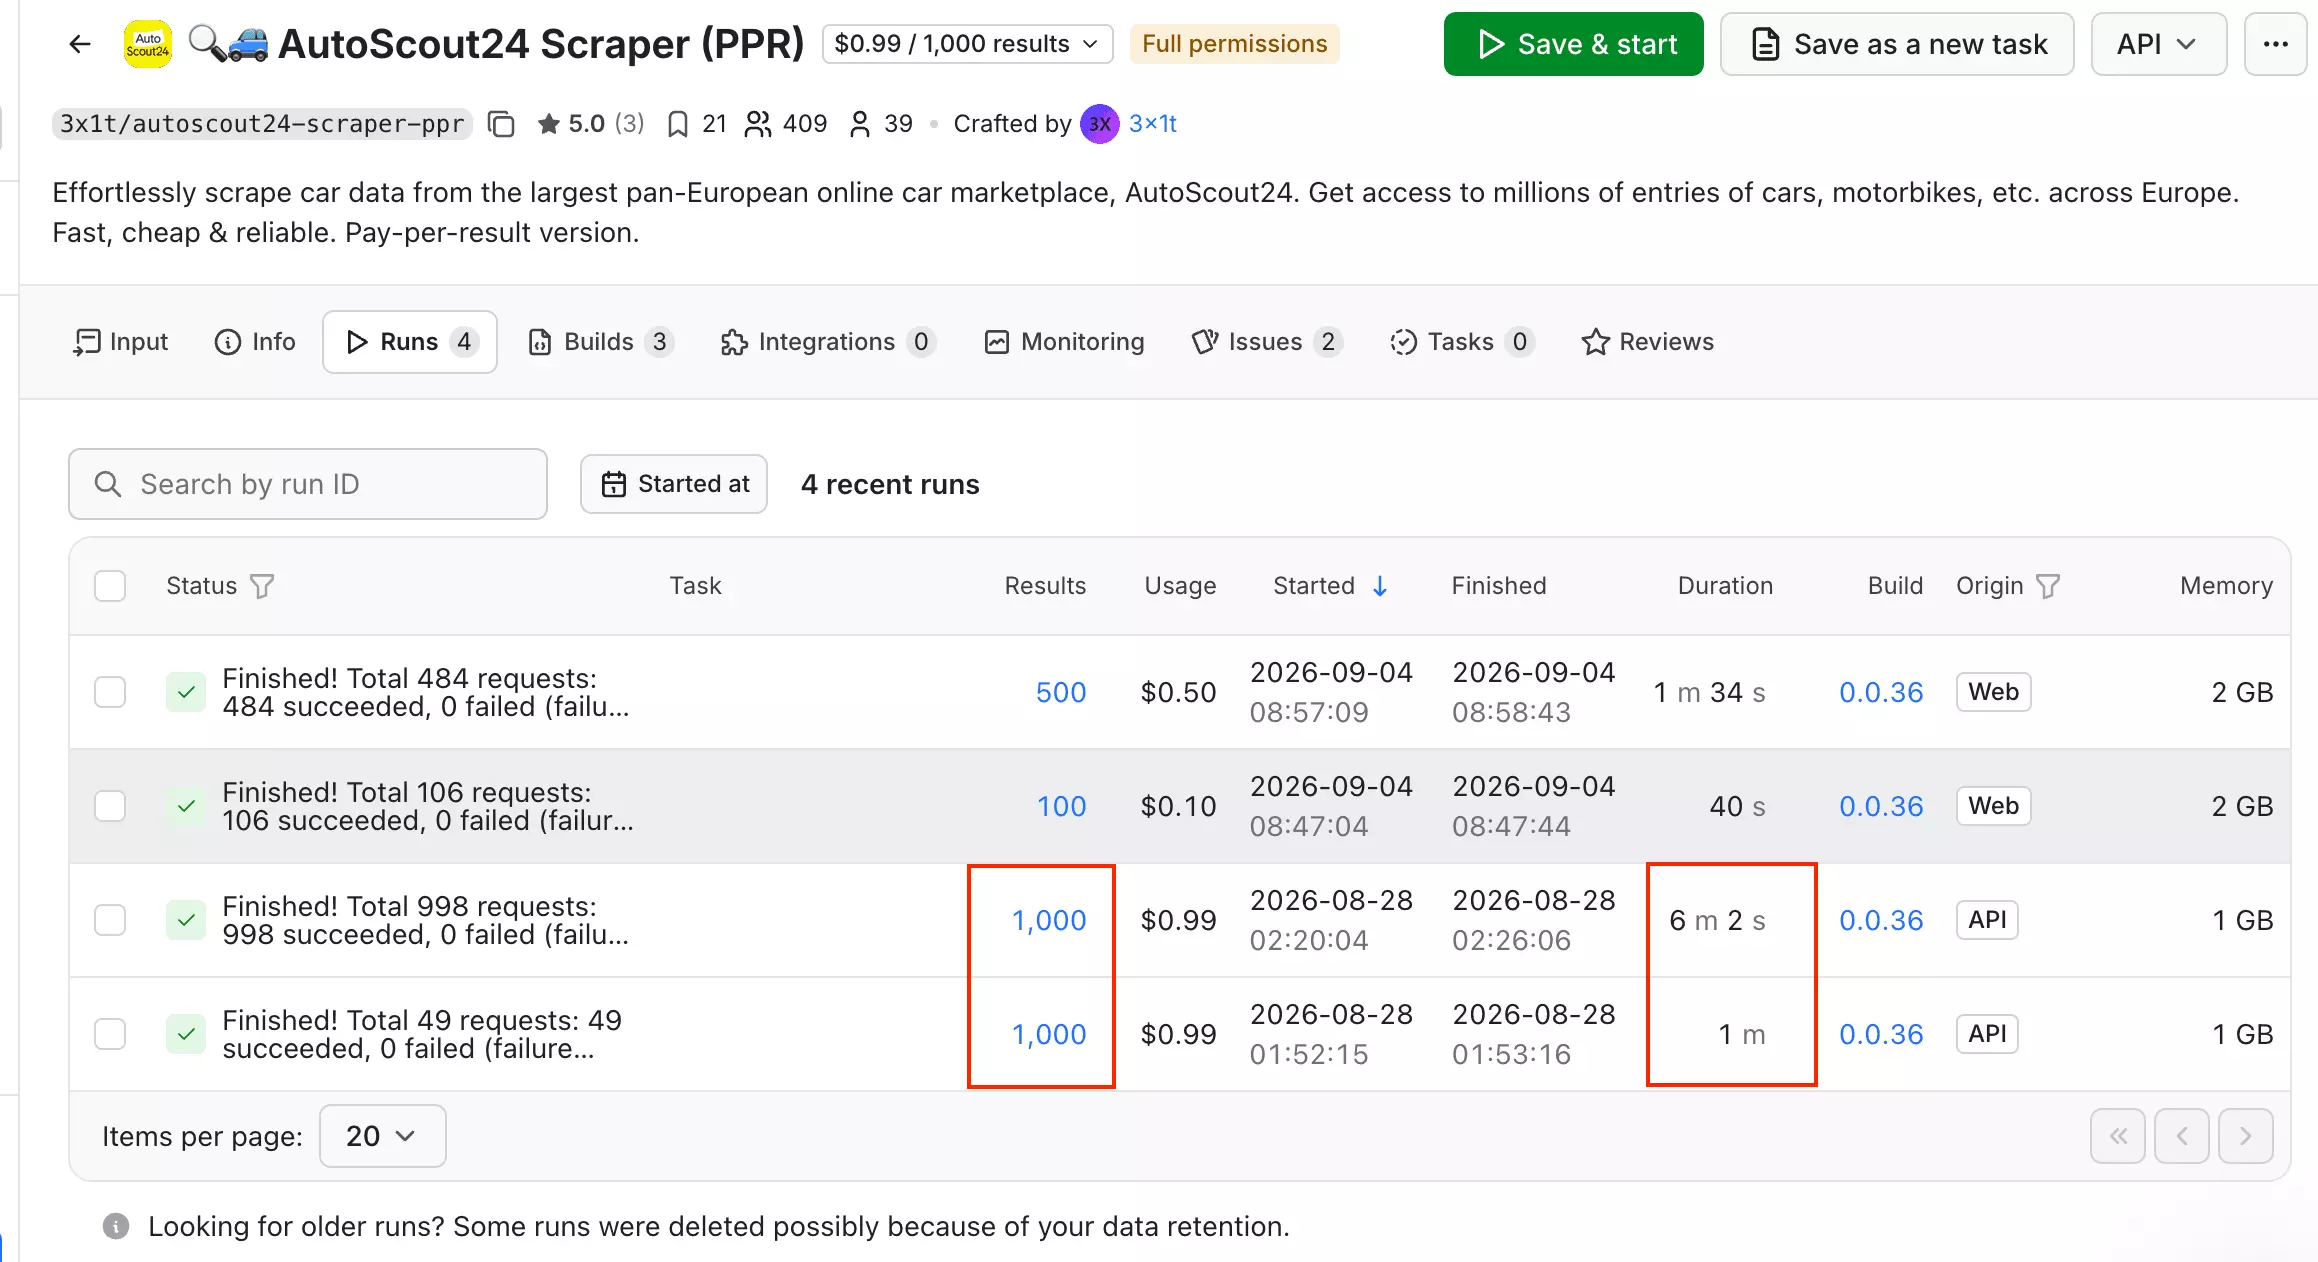
Task: Click the Web origin badge of 08:57:09 run
Action: pyautogui.click(x=1993, y=692)
